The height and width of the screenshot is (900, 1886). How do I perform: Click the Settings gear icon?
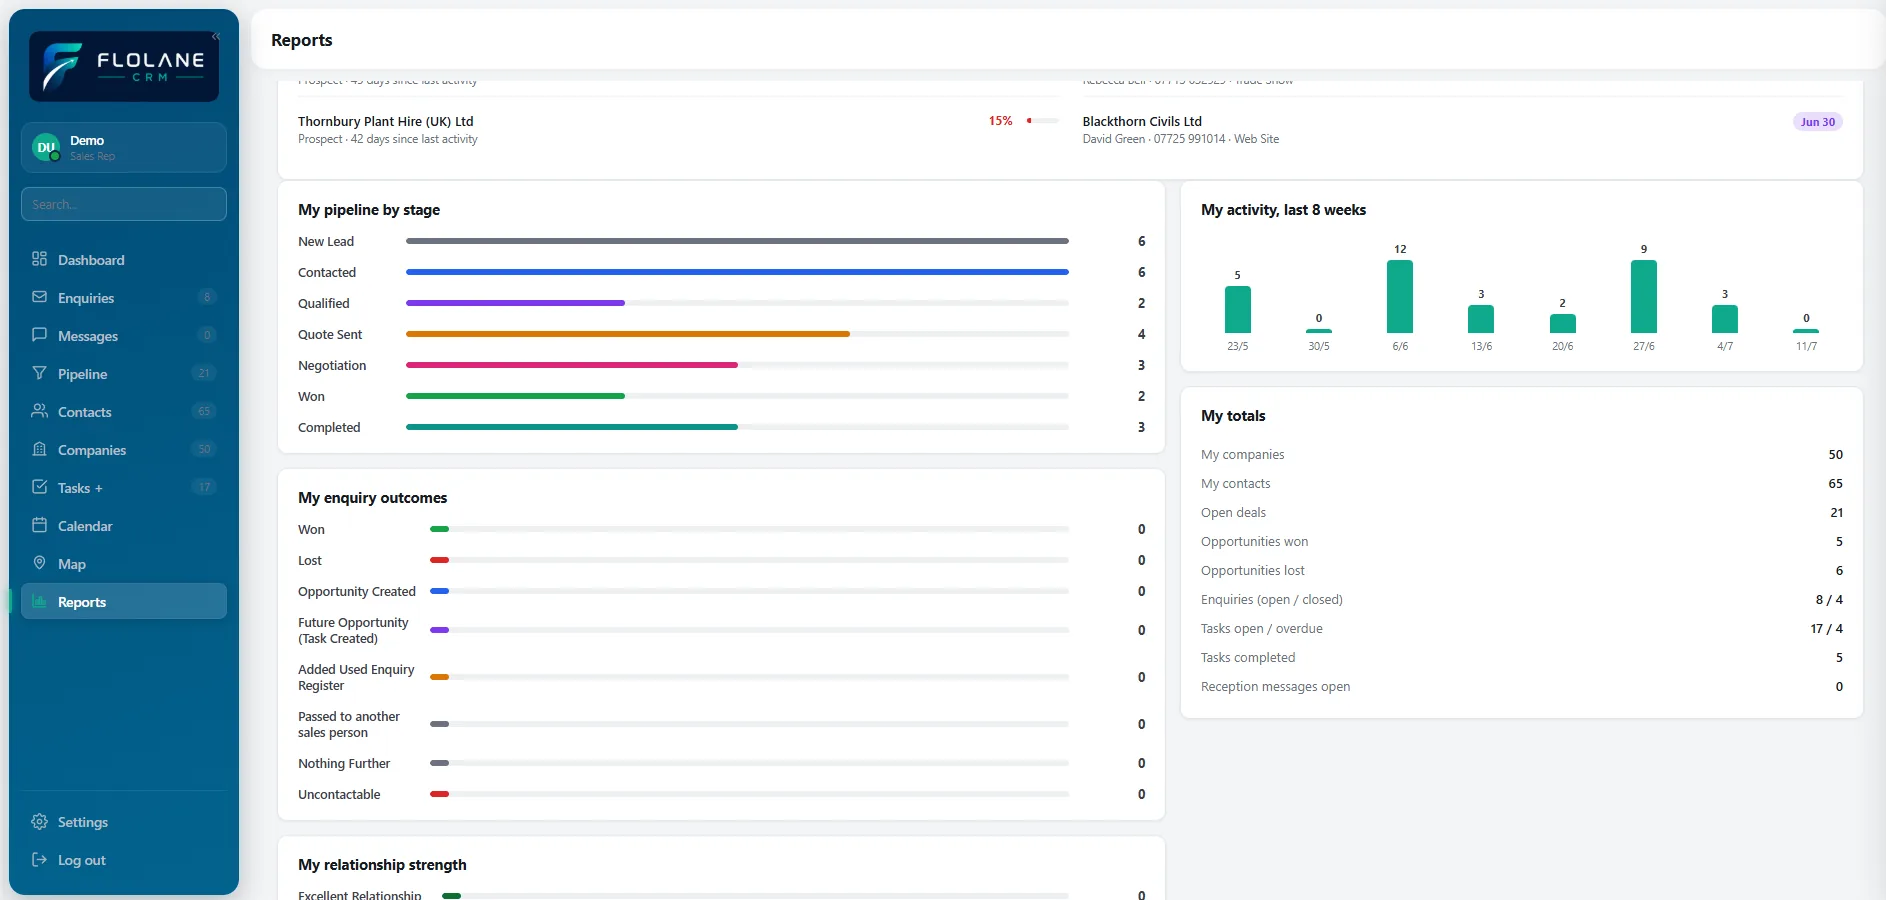click(40, 821)
